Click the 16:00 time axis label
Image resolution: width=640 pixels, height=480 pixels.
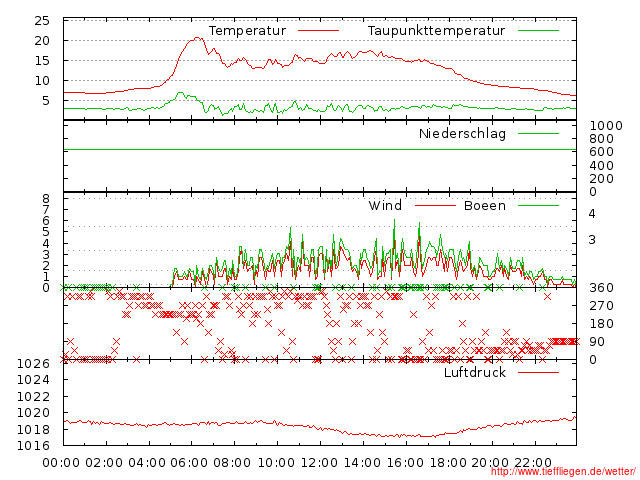tap(405, 462)
